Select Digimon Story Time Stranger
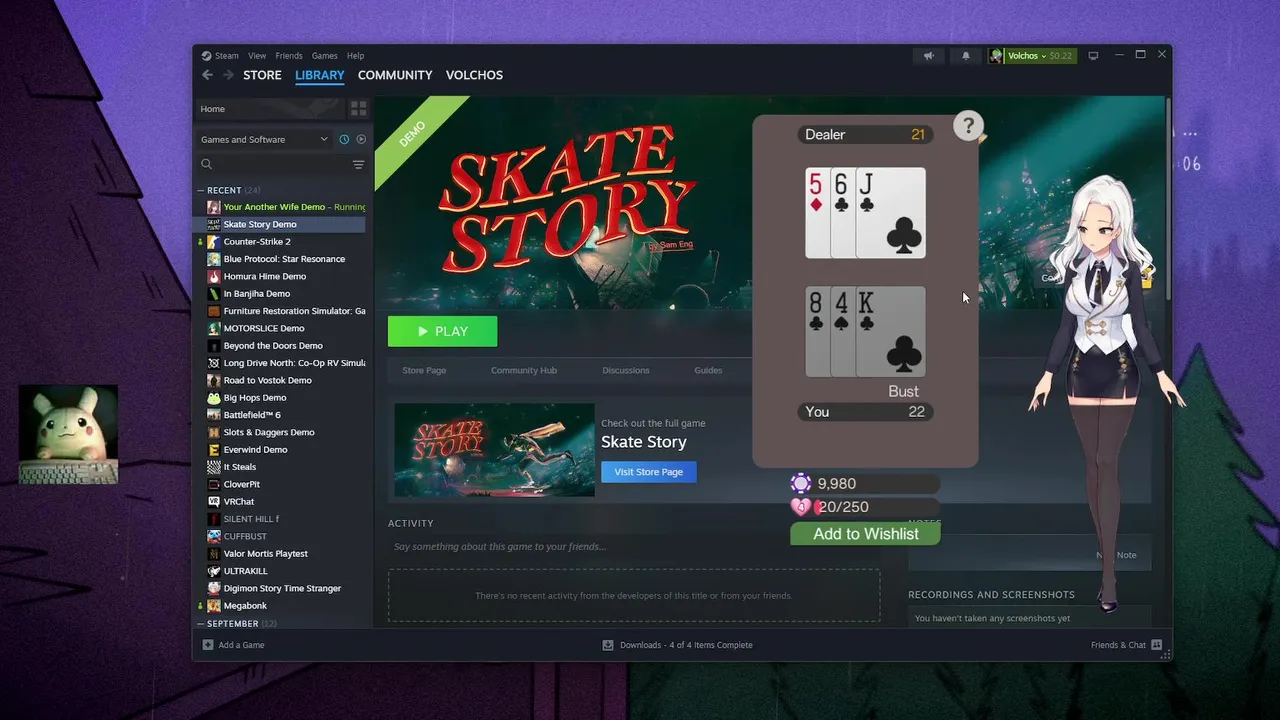Viewport: 1280px width, 720px height. point(282,588)
